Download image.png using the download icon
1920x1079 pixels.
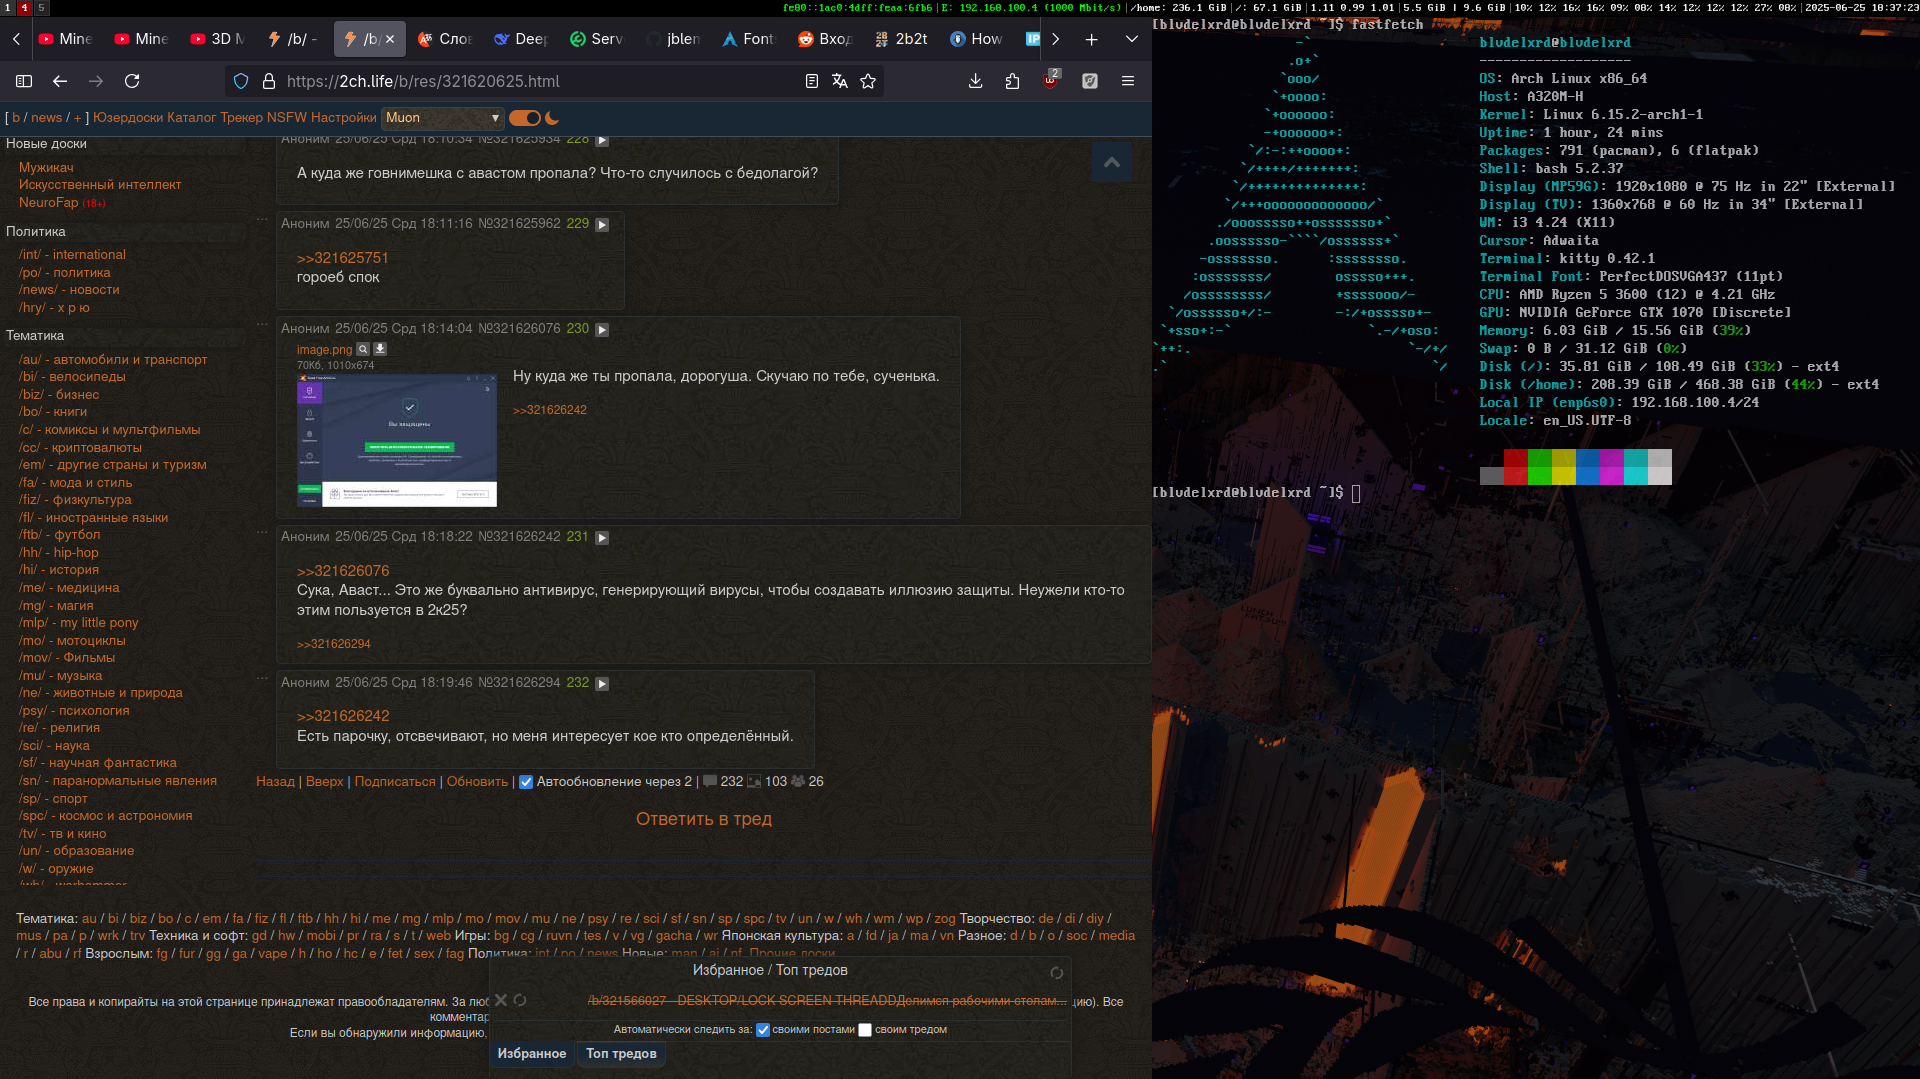380,350
